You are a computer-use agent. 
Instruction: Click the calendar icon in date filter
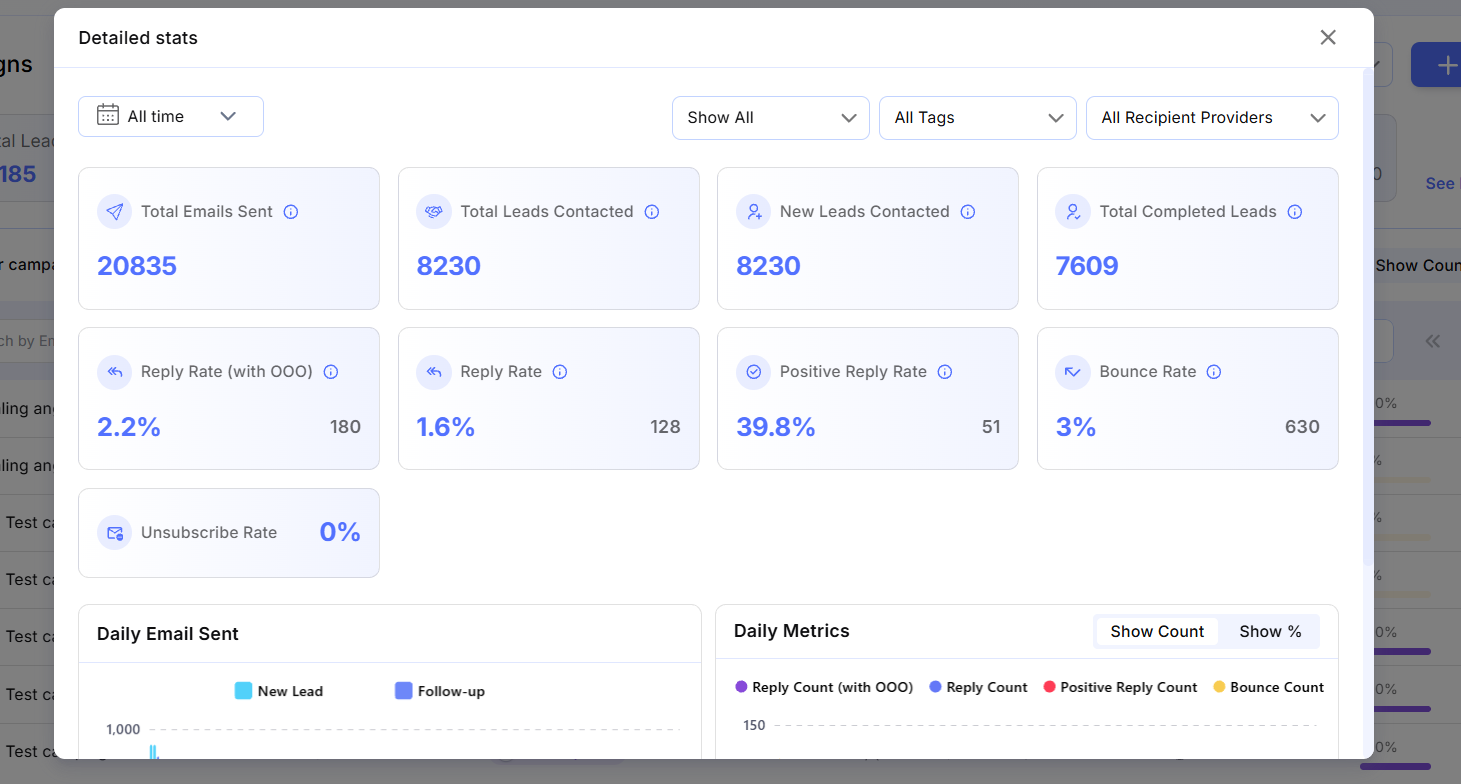click(x=108, y=115)
